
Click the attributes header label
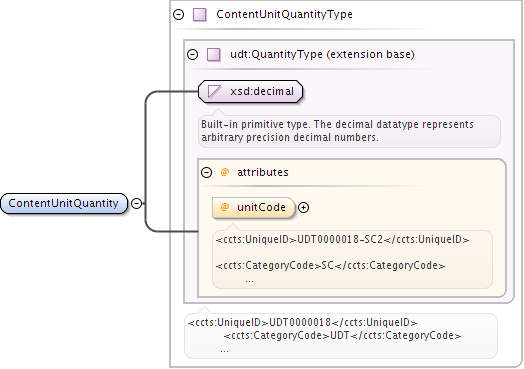click(x=263, y=172)
